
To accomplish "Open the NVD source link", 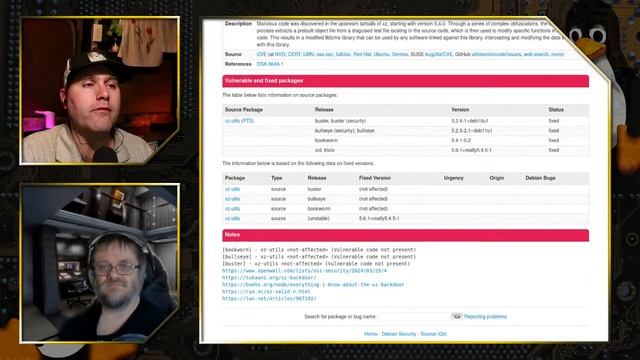I will (280, 54).
